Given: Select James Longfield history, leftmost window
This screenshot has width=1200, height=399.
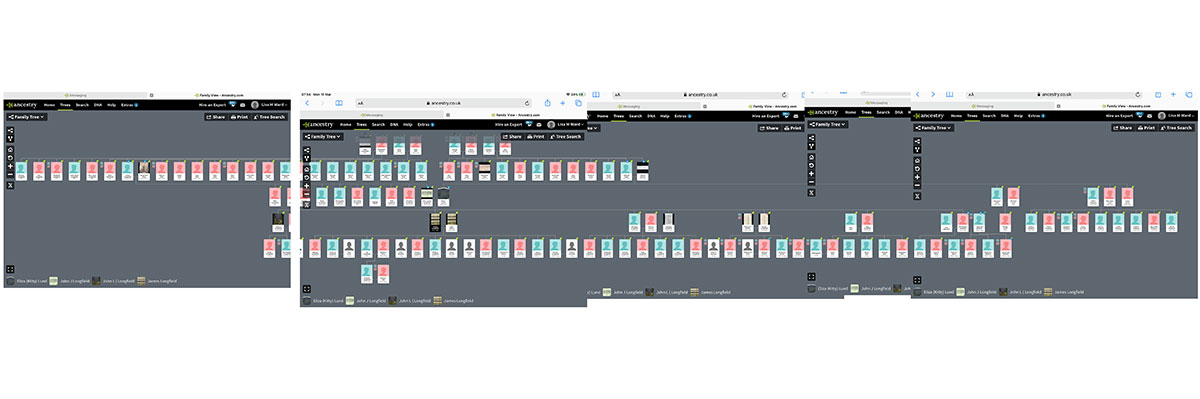Looking at the screenshot, I should (157, 281).
